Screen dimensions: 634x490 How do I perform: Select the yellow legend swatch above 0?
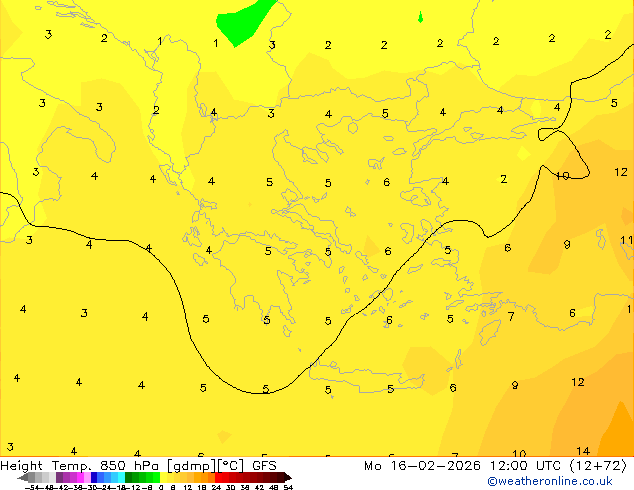(x=163, y=478)
